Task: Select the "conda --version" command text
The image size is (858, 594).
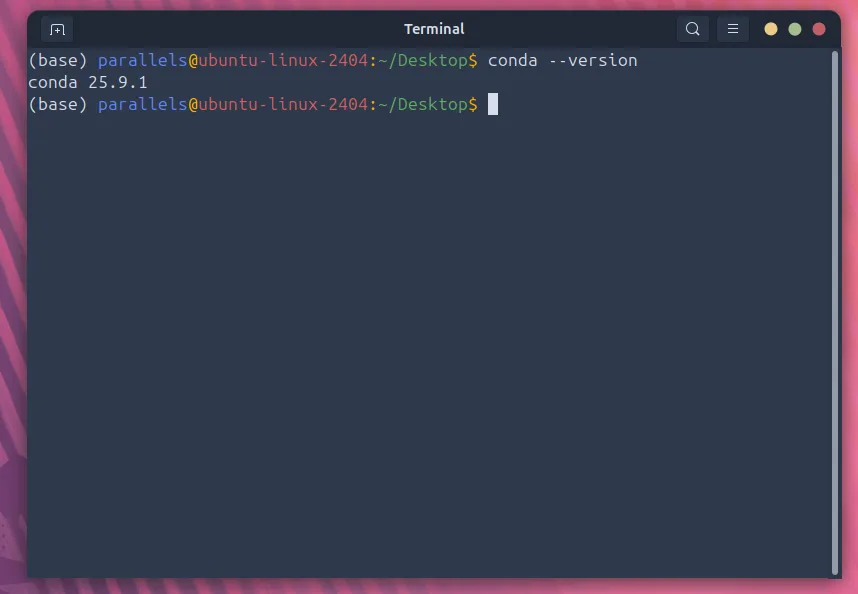Action: pyautogui.click(x=563, y=60)
